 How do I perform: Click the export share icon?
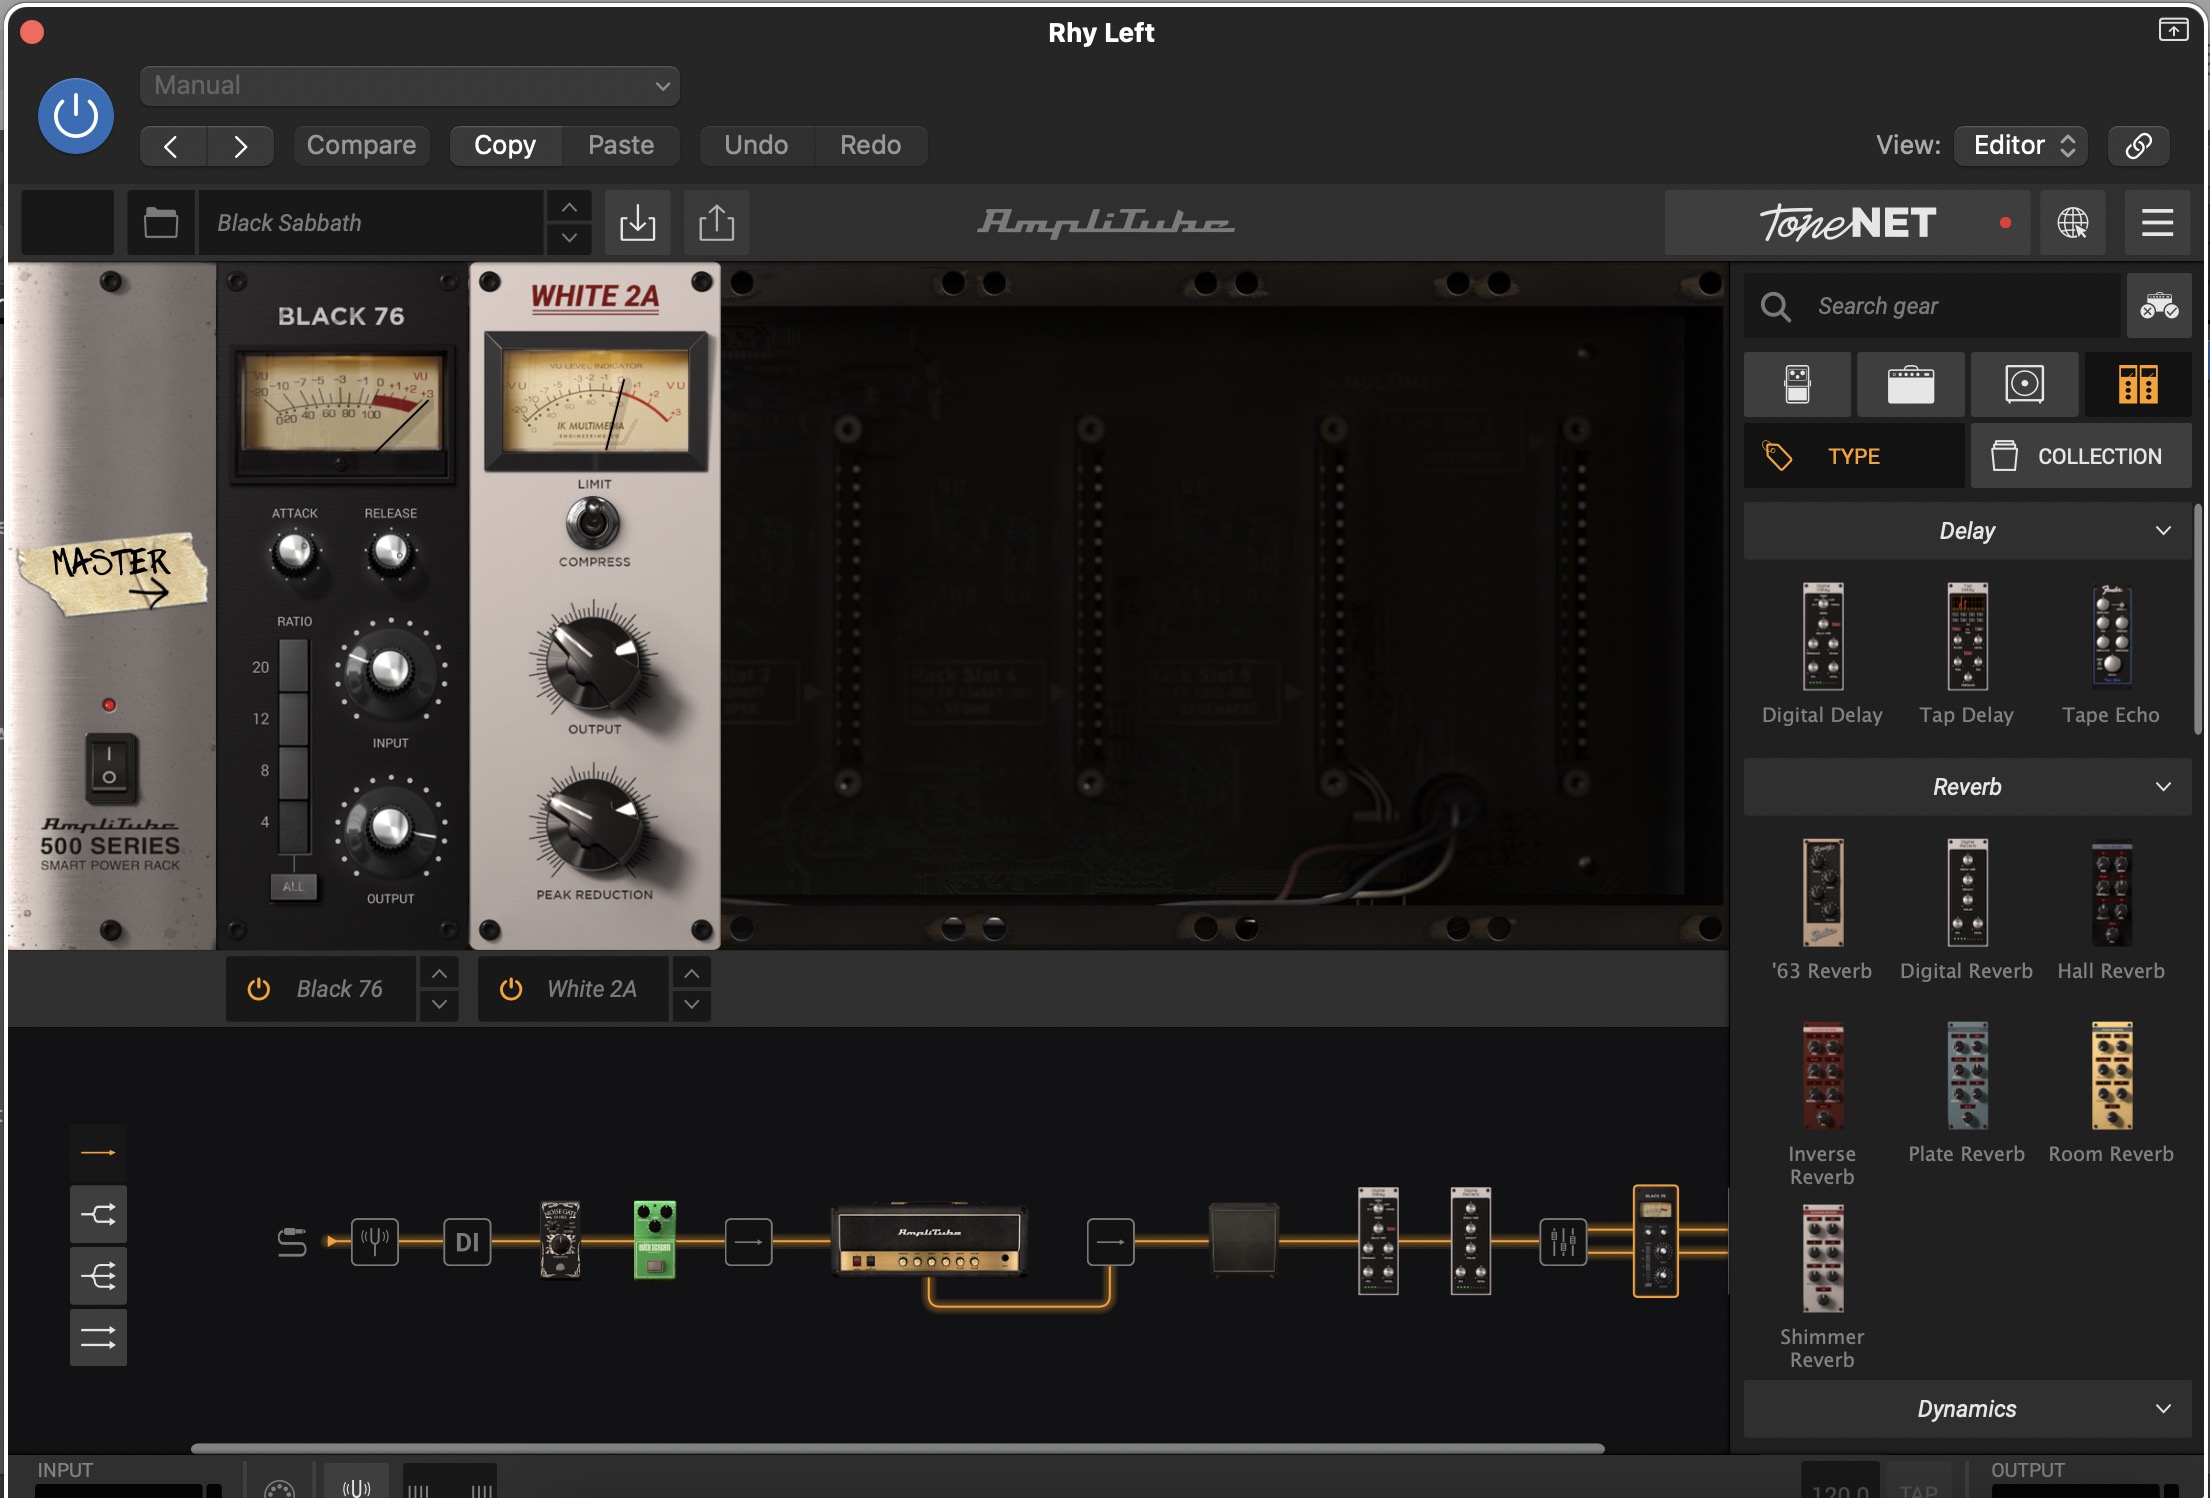pyautogui.click(x=716, y=222)
